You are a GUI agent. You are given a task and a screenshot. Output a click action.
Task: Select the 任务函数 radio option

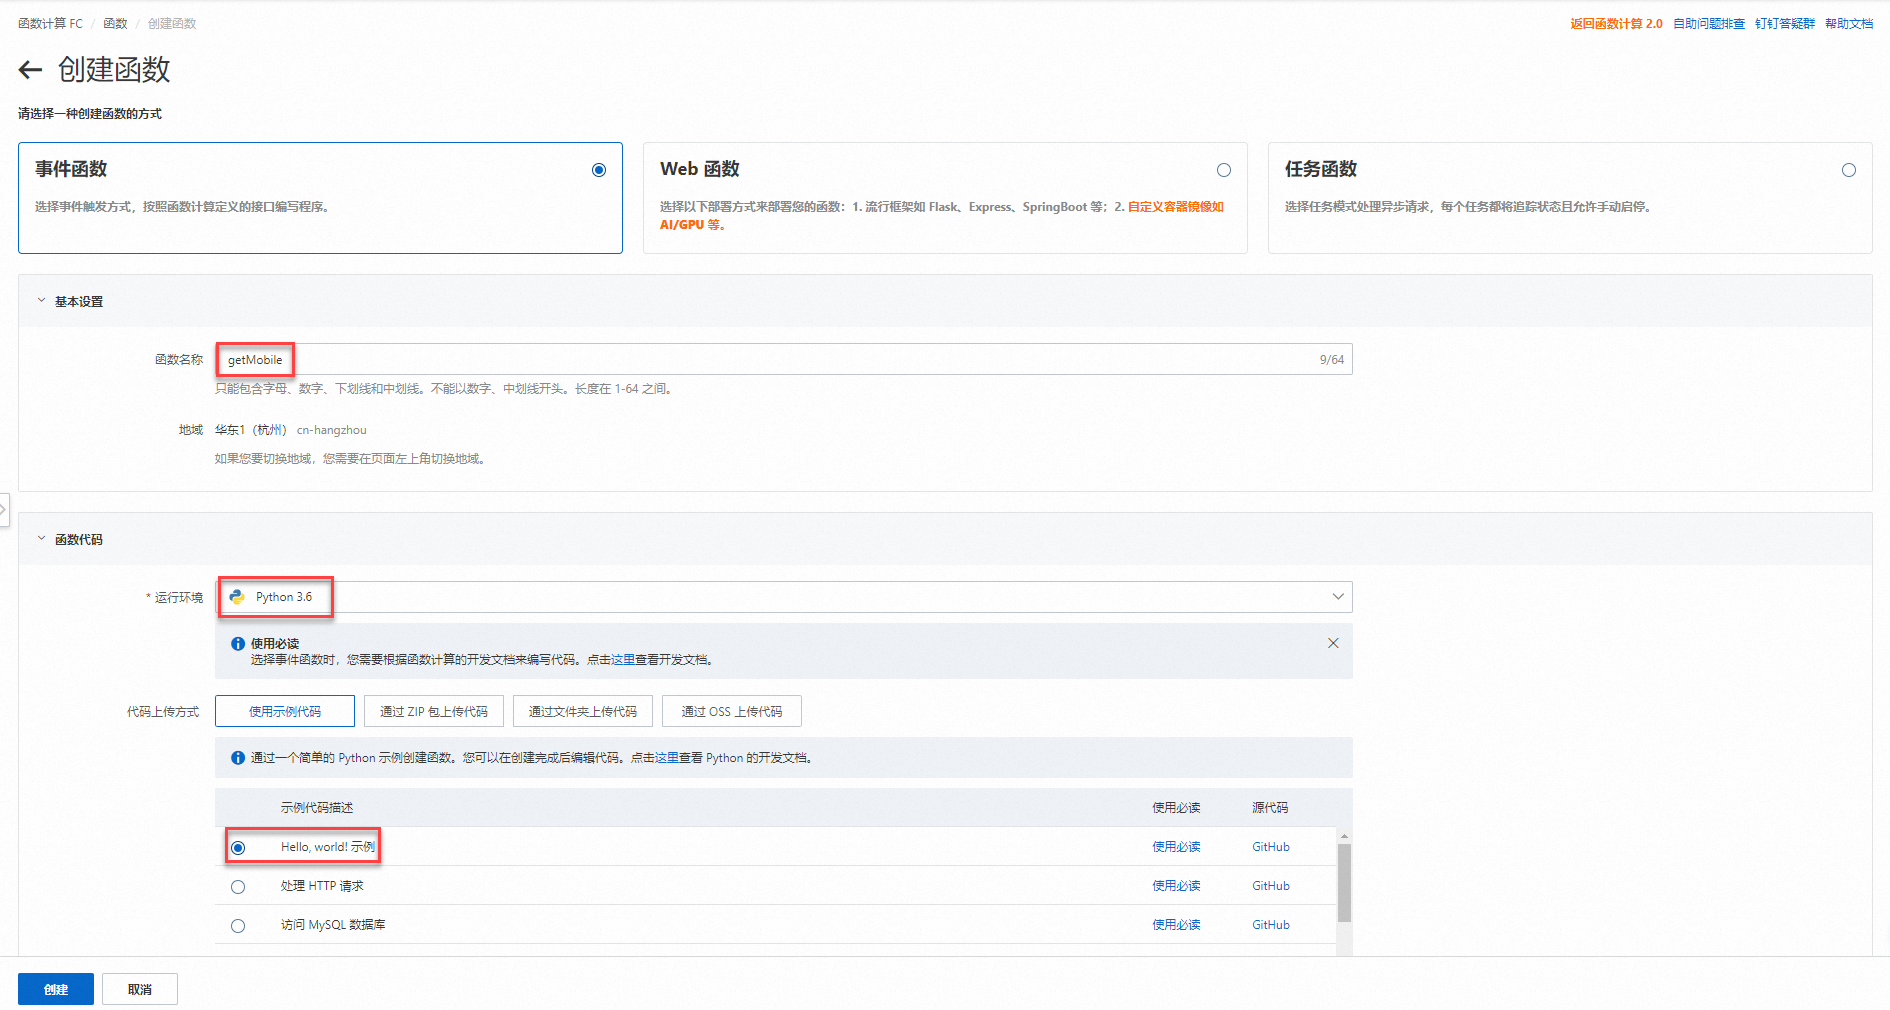[x=1849, y=170]
